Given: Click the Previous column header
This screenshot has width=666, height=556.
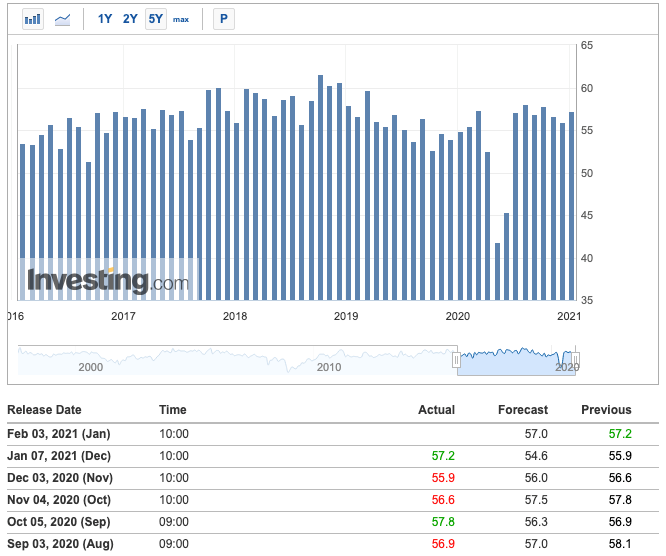Looking at the screenshot, I should coord(606,410).
